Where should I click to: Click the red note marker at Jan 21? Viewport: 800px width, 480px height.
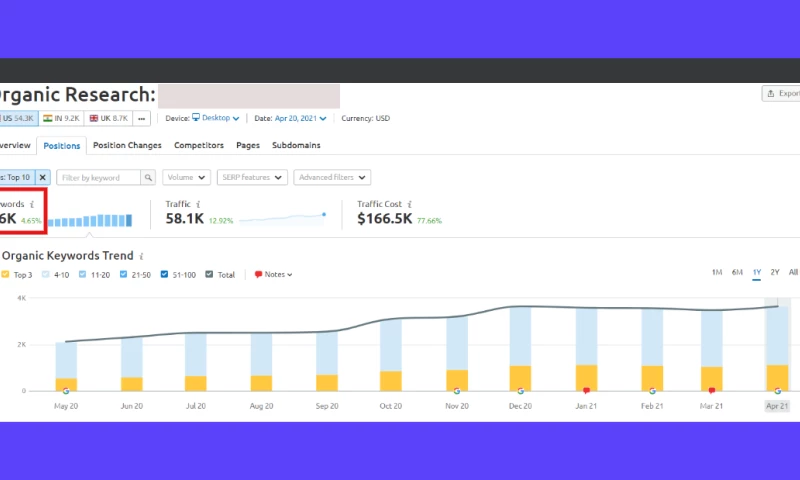(x=586, y=391)
